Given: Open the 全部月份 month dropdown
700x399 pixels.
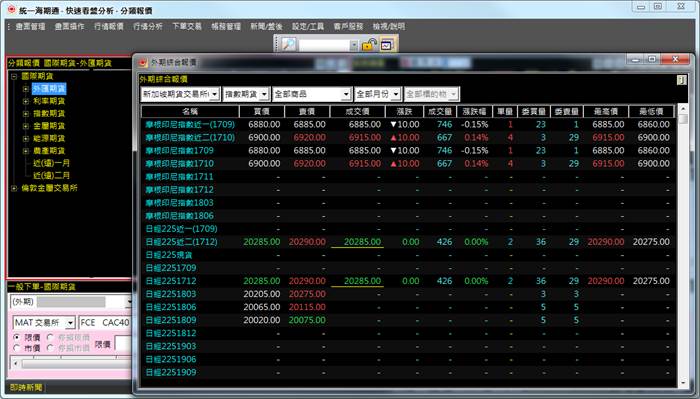Looking at the screenshot, I should pos(396,94).
